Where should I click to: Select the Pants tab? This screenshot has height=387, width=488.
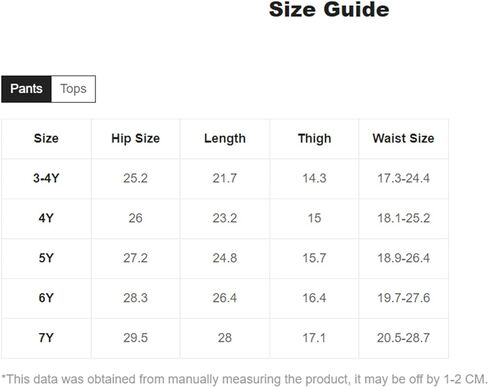[26, 89]
